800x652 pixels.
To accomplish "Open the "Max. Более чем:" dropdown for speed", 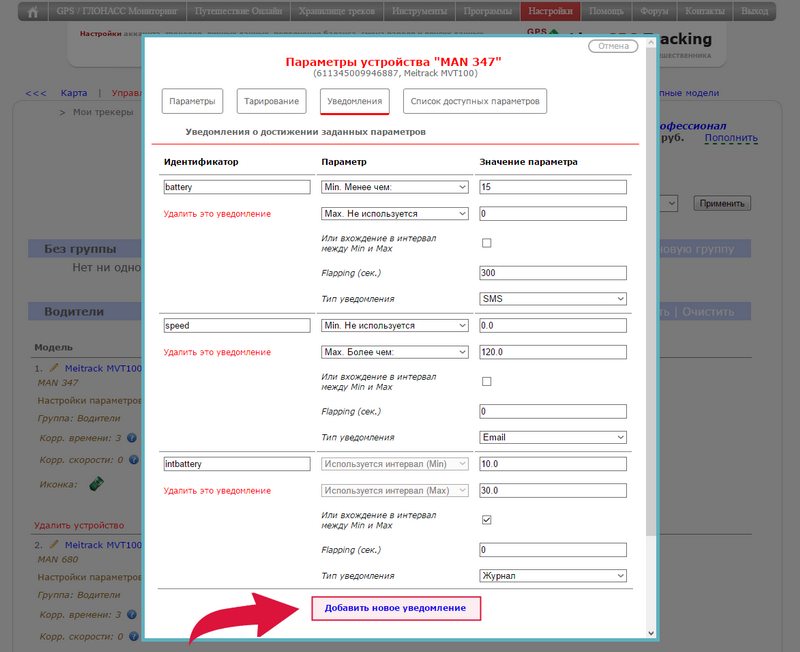I will tap(394, 352).
